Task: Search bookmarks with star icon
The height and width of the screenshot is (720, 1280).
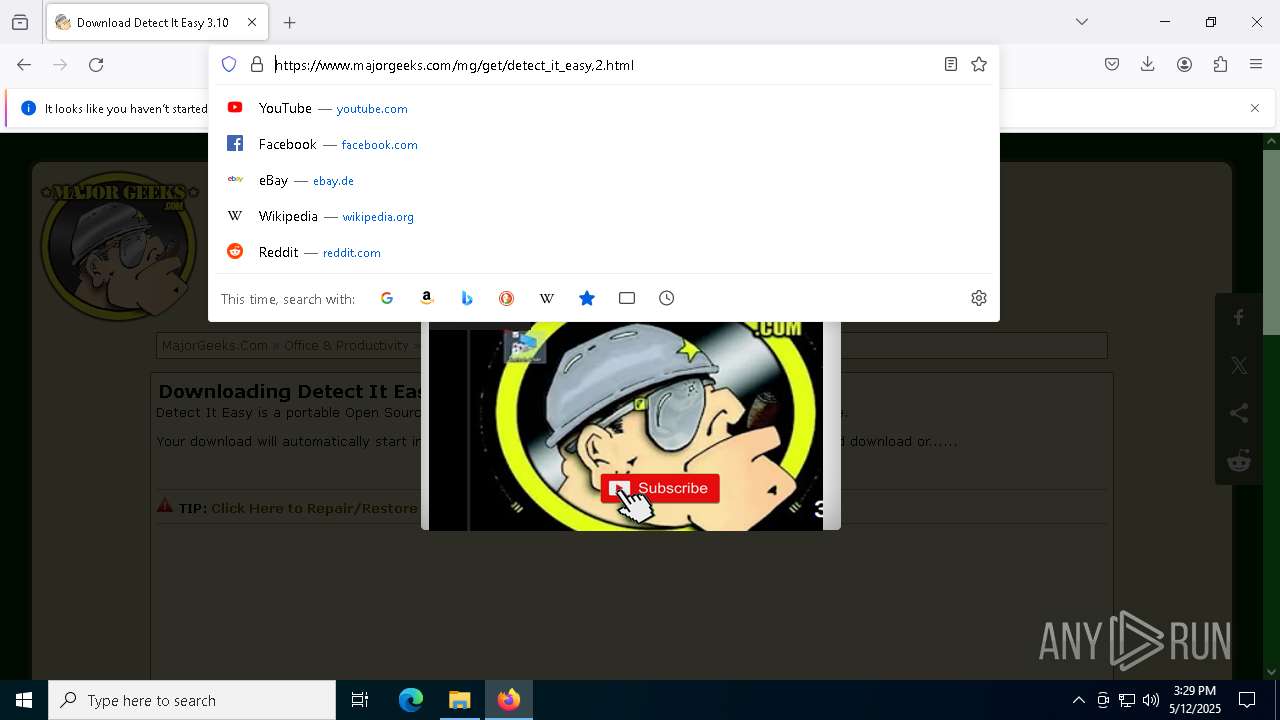Action: [587, 298]
